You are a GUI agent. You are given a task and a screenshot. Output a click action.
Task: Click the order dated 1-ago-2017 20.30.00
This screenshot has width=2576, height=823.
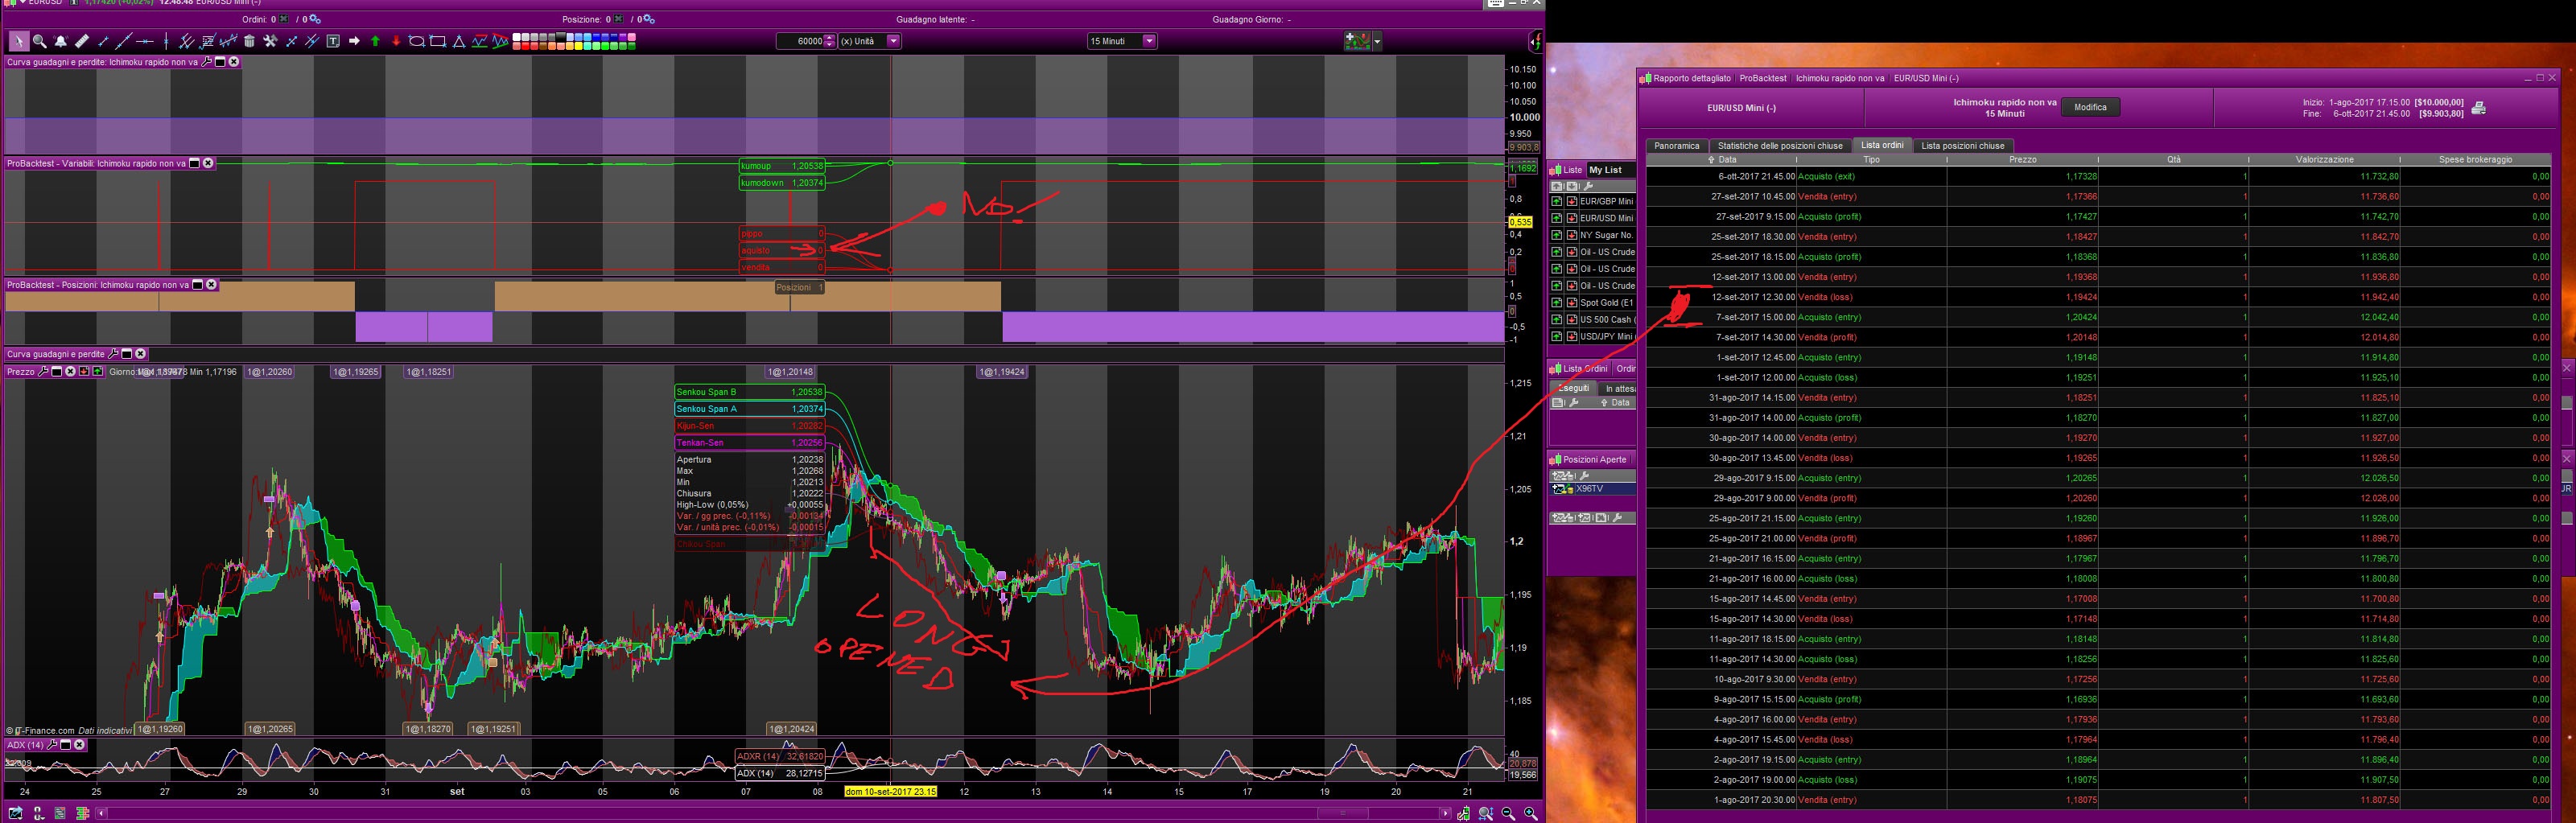point(2098,800)
